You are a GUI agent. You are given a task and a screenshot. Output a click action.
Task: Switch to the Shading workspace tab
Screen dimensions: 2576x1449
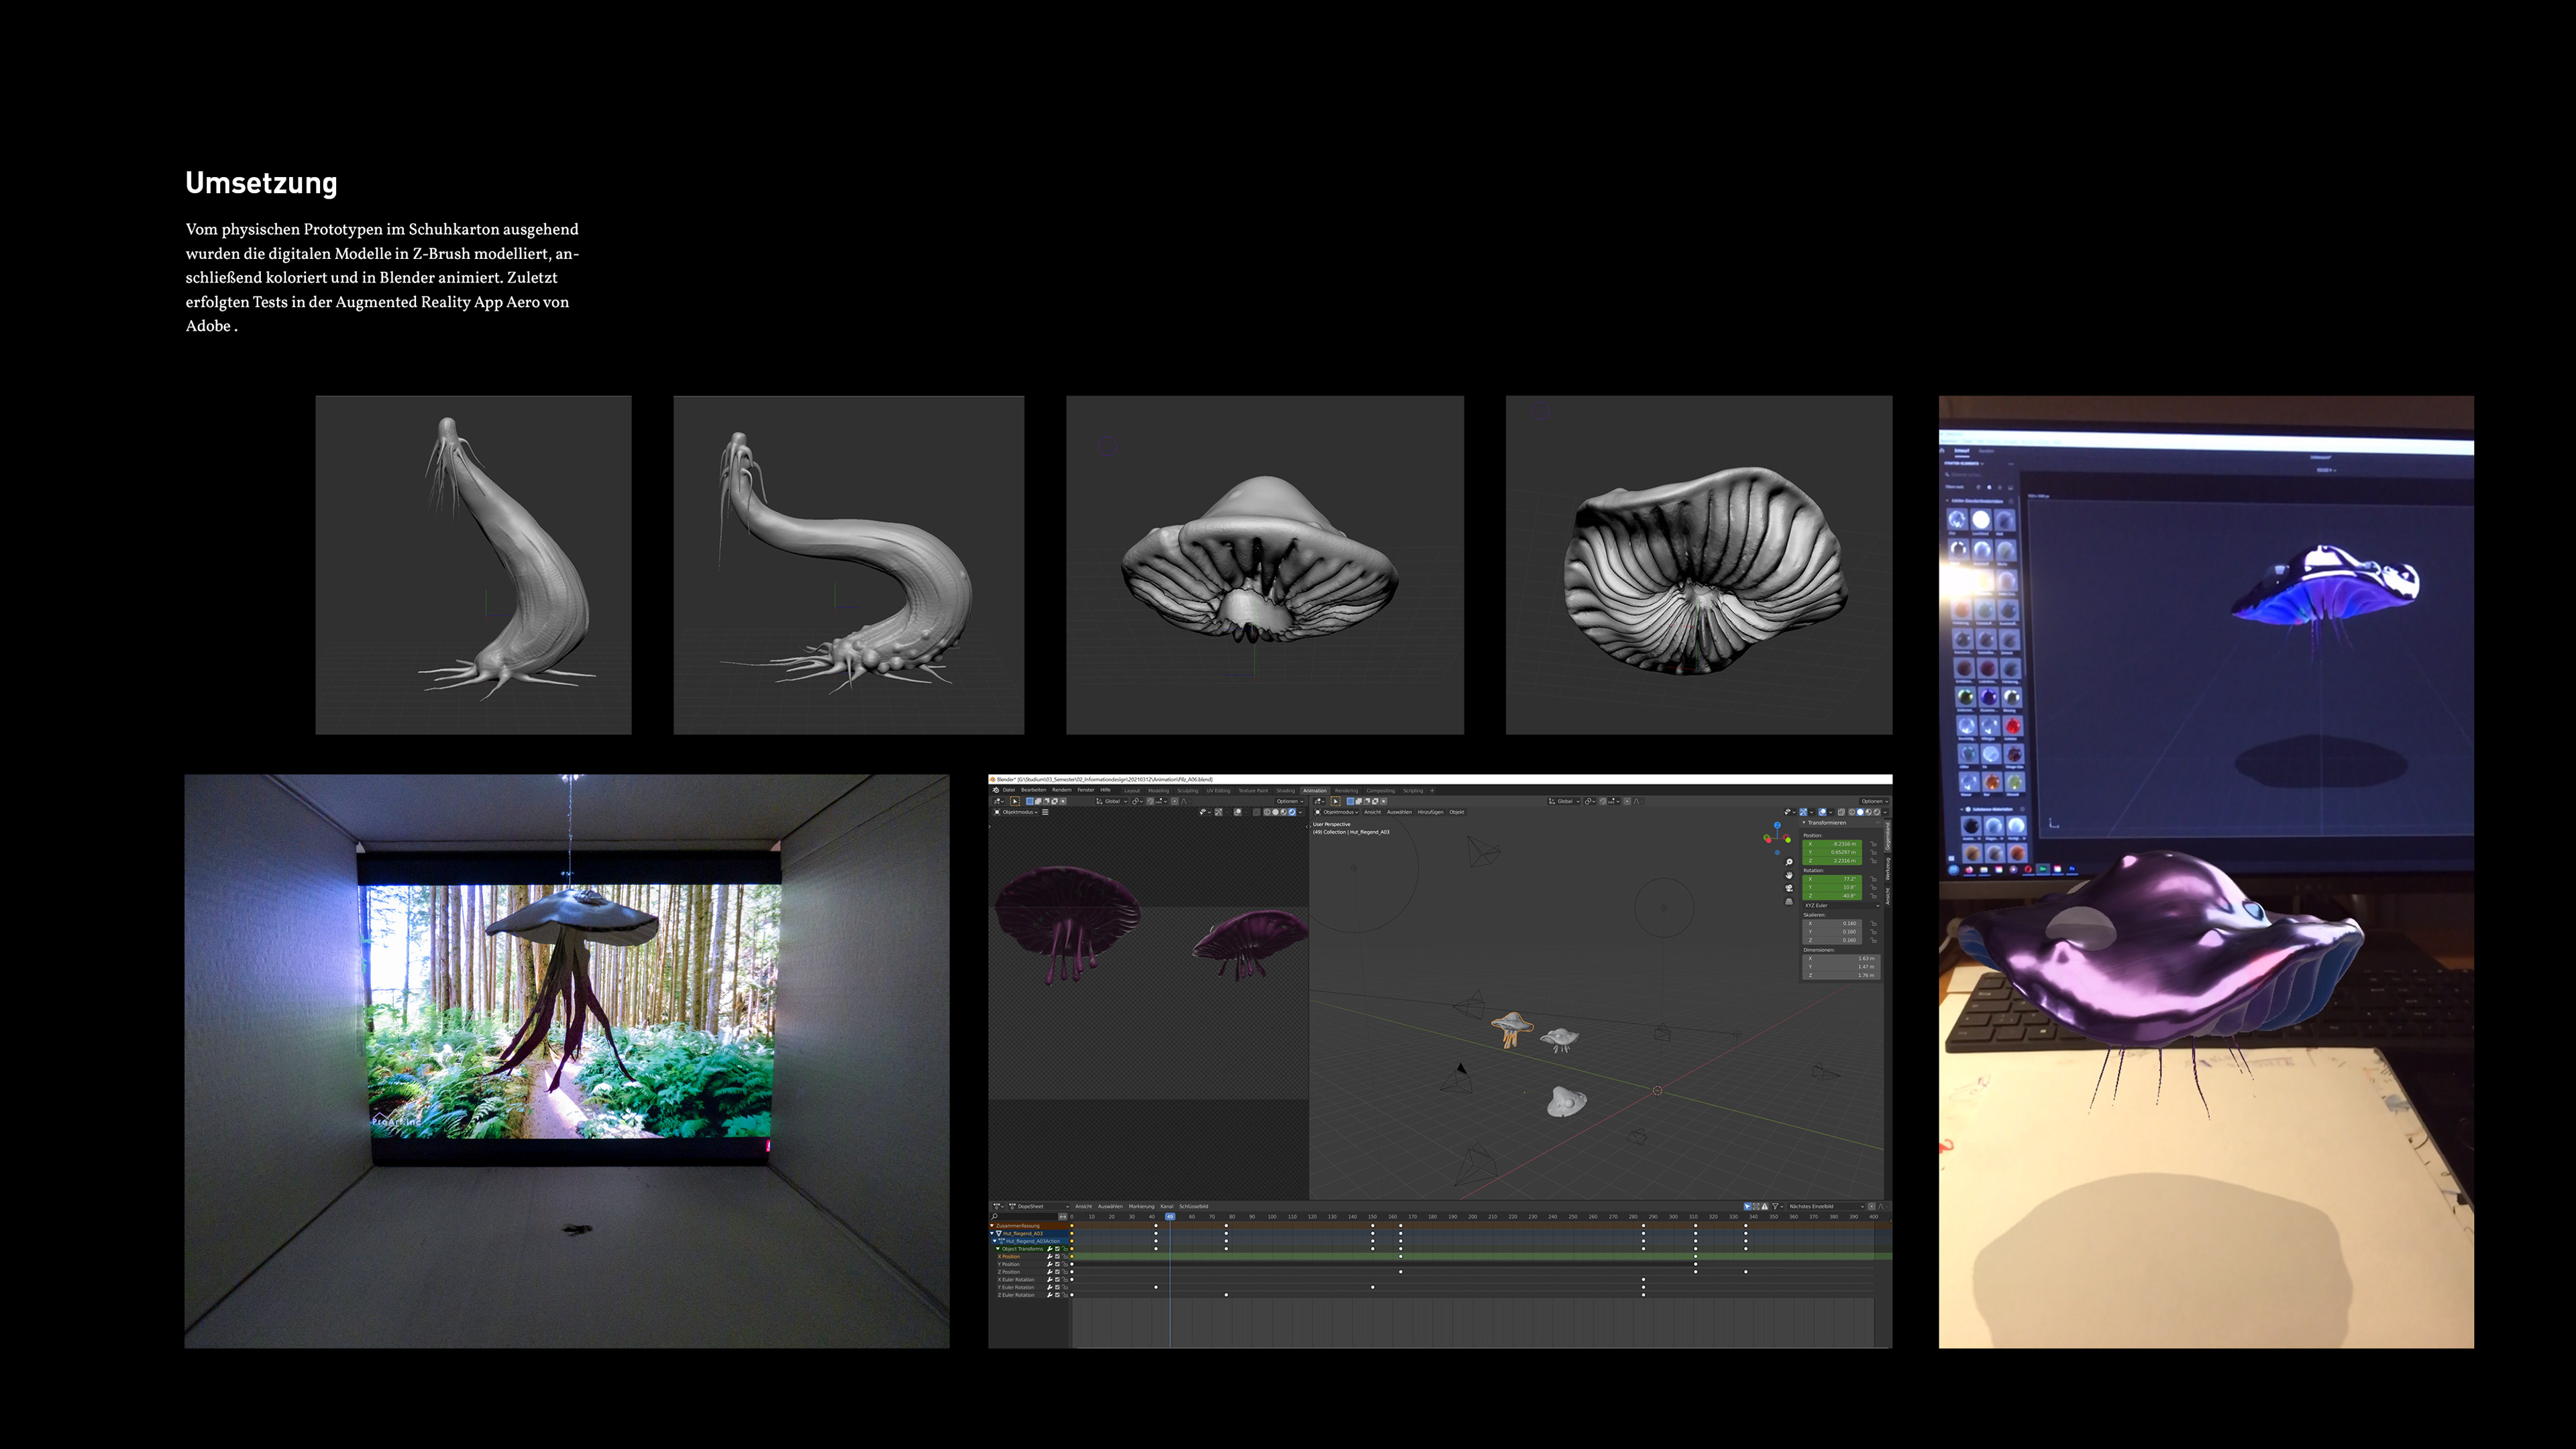[x=1286, y=791]
